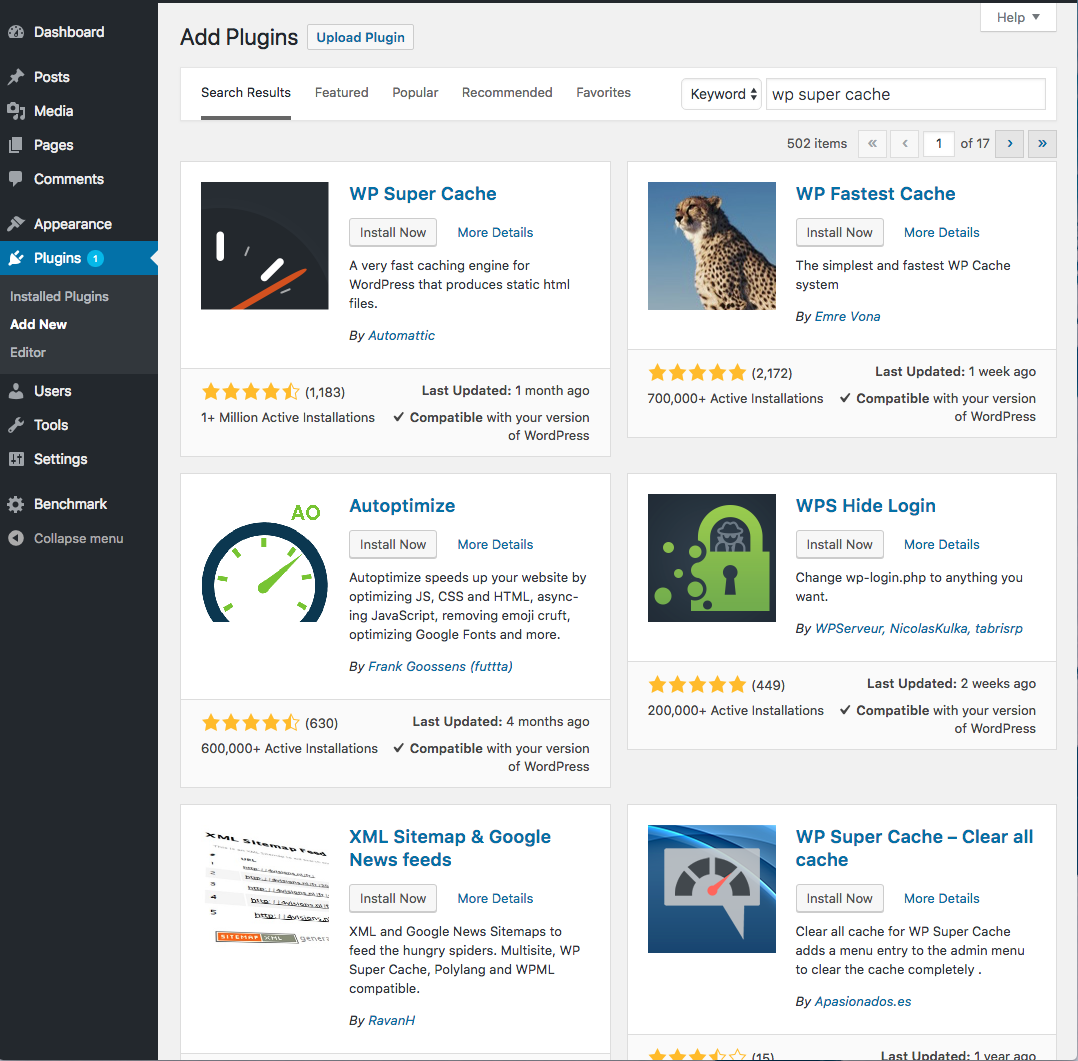Click the plugin search keyword field
This screenshot has width=1078, height=1061.
[905, 94]
